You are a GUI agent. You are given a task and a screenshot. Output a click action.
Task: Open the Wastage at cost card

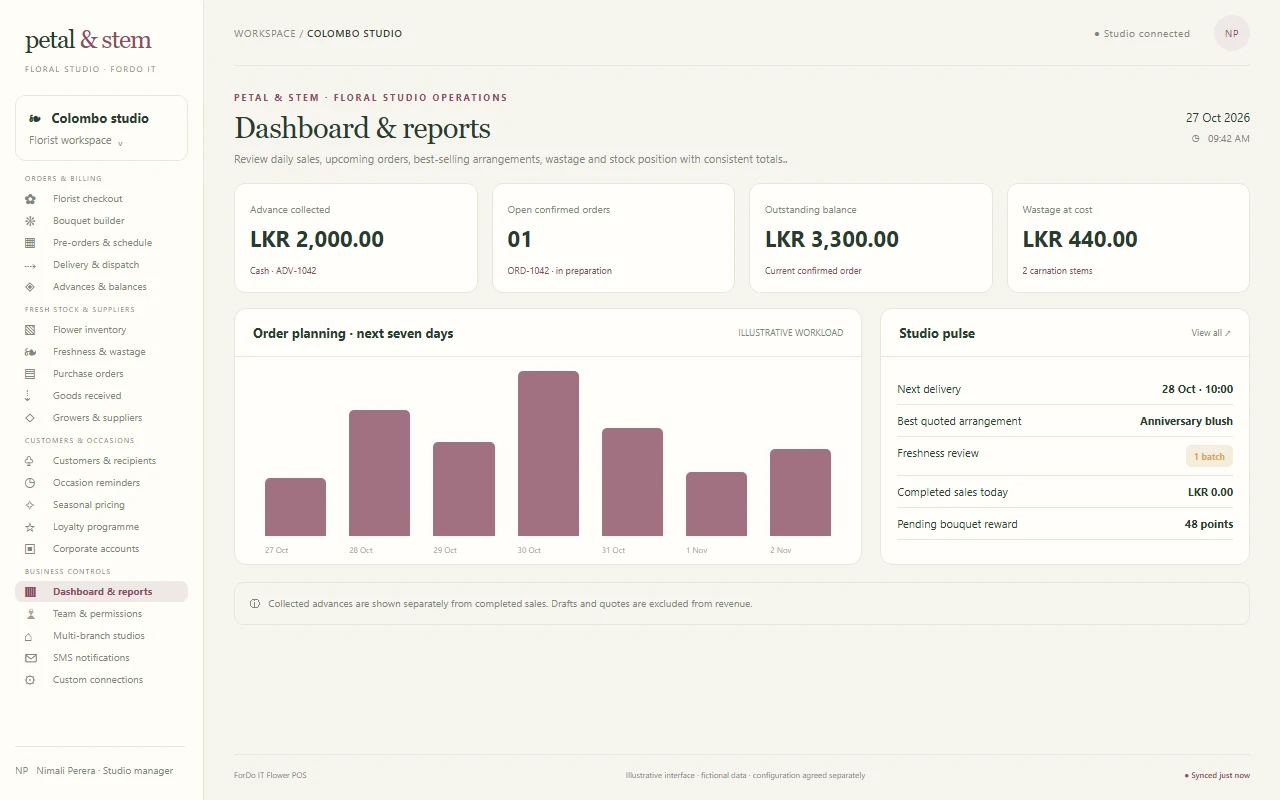point(1128,238)
